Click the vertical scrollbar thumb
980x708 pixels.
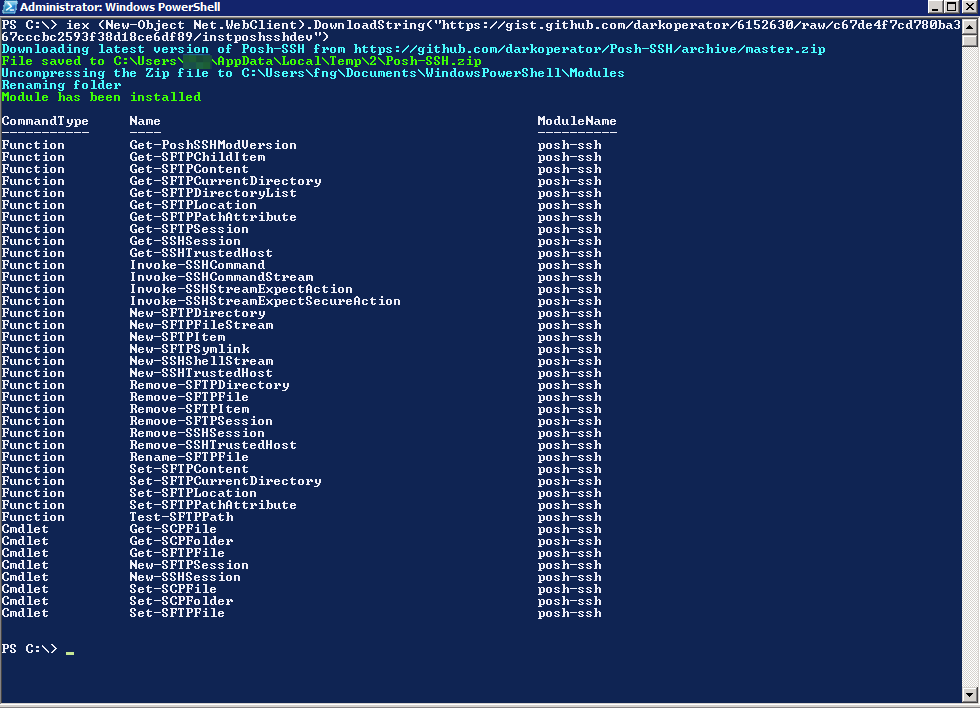click(x=969, y=40)
